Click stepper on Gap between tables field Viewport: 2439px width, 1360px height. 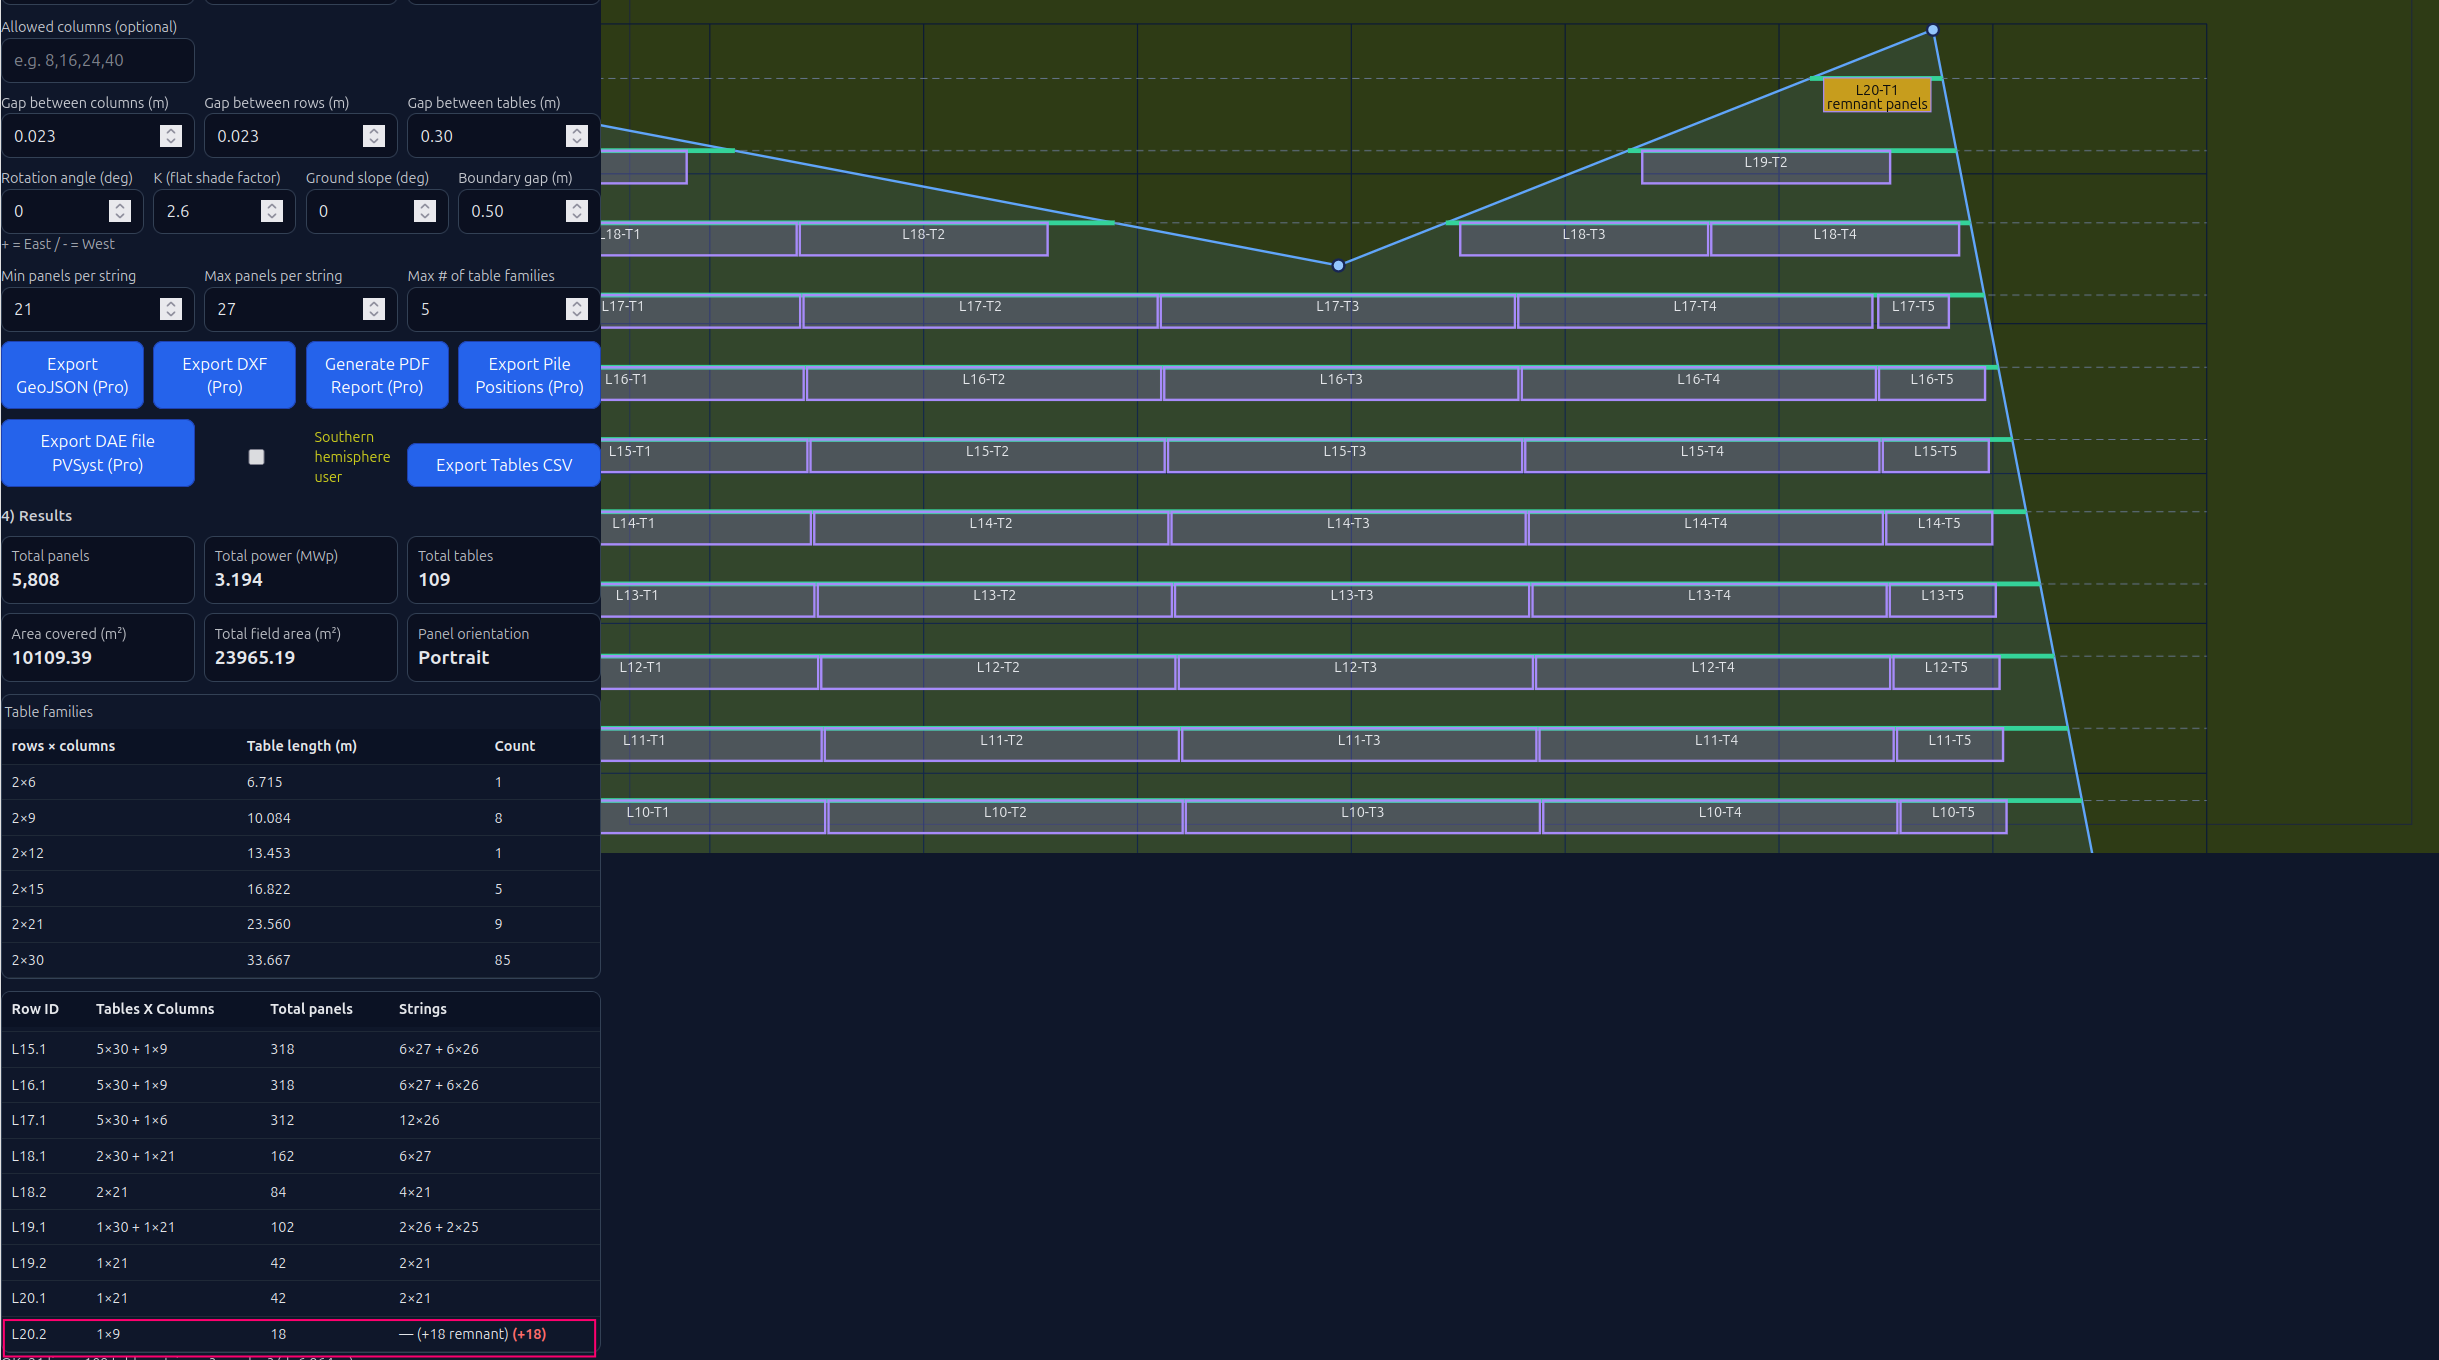[577, 136]
